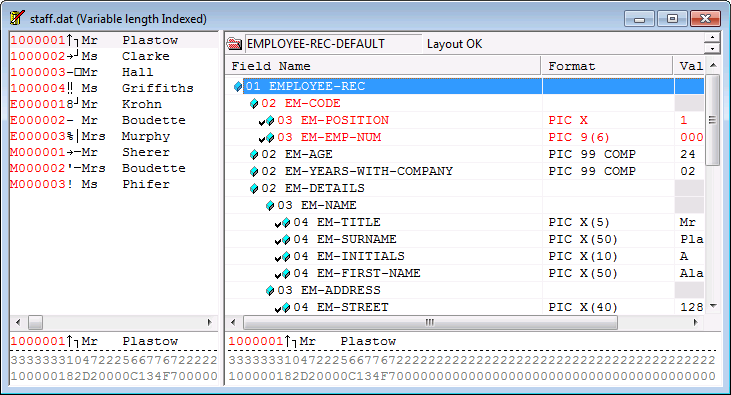Screen dimensions: 731x395
Task: Click the staff.dat title bar application icon
Action: [17, 18]
